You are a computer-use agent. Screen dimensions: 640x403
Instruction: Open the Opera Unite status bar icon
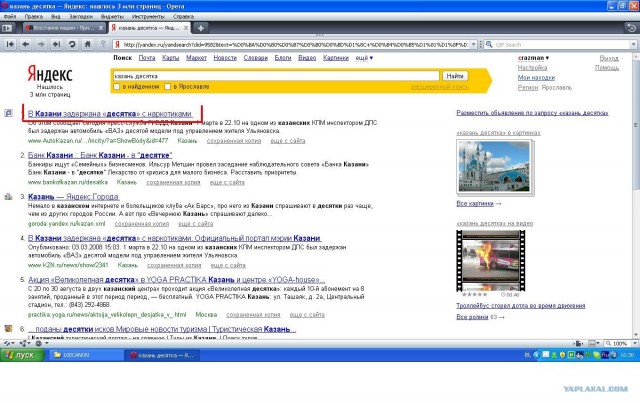pos(24,343)
